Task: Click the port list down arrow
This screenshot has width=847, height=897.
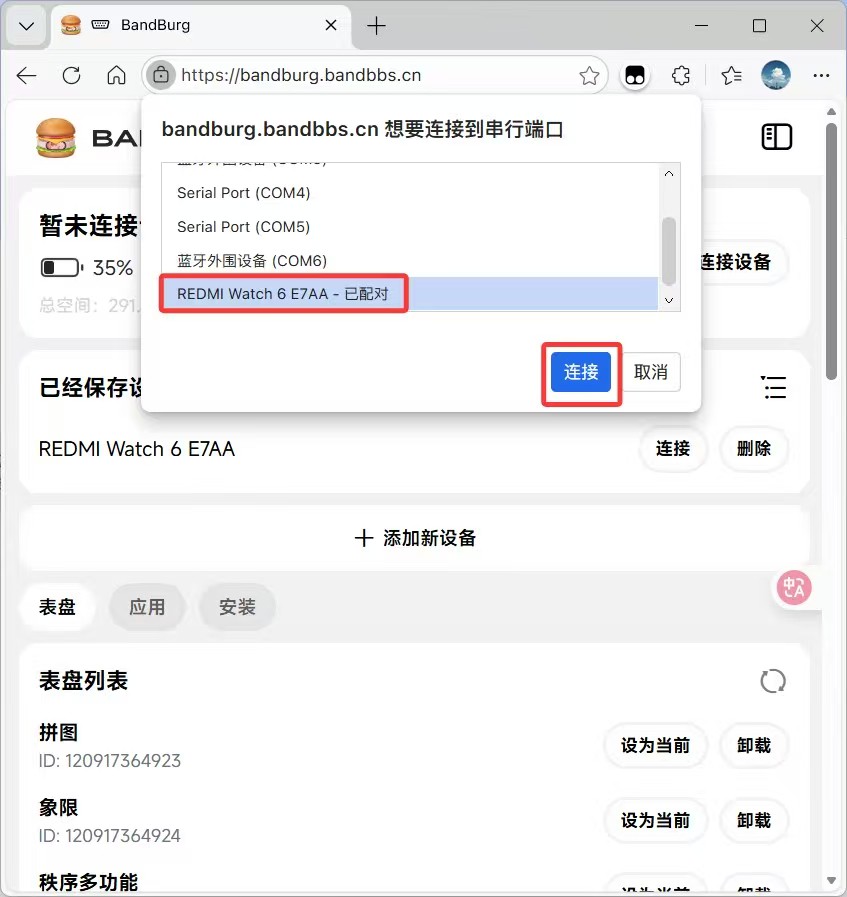Action: 669,300
